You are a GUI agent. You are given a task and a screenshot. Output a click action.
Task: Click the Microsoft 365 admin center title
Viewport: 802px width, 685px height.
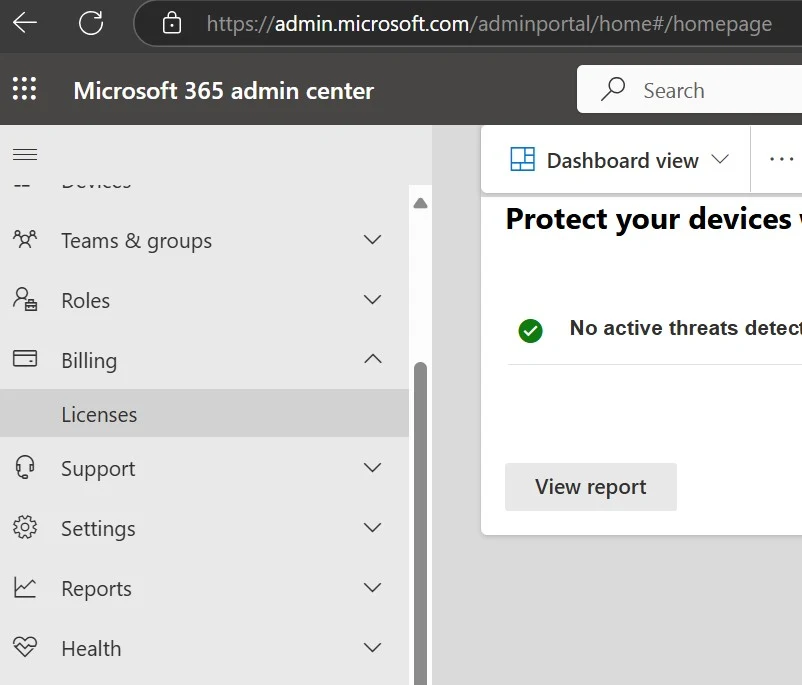[x=224, y=91]
